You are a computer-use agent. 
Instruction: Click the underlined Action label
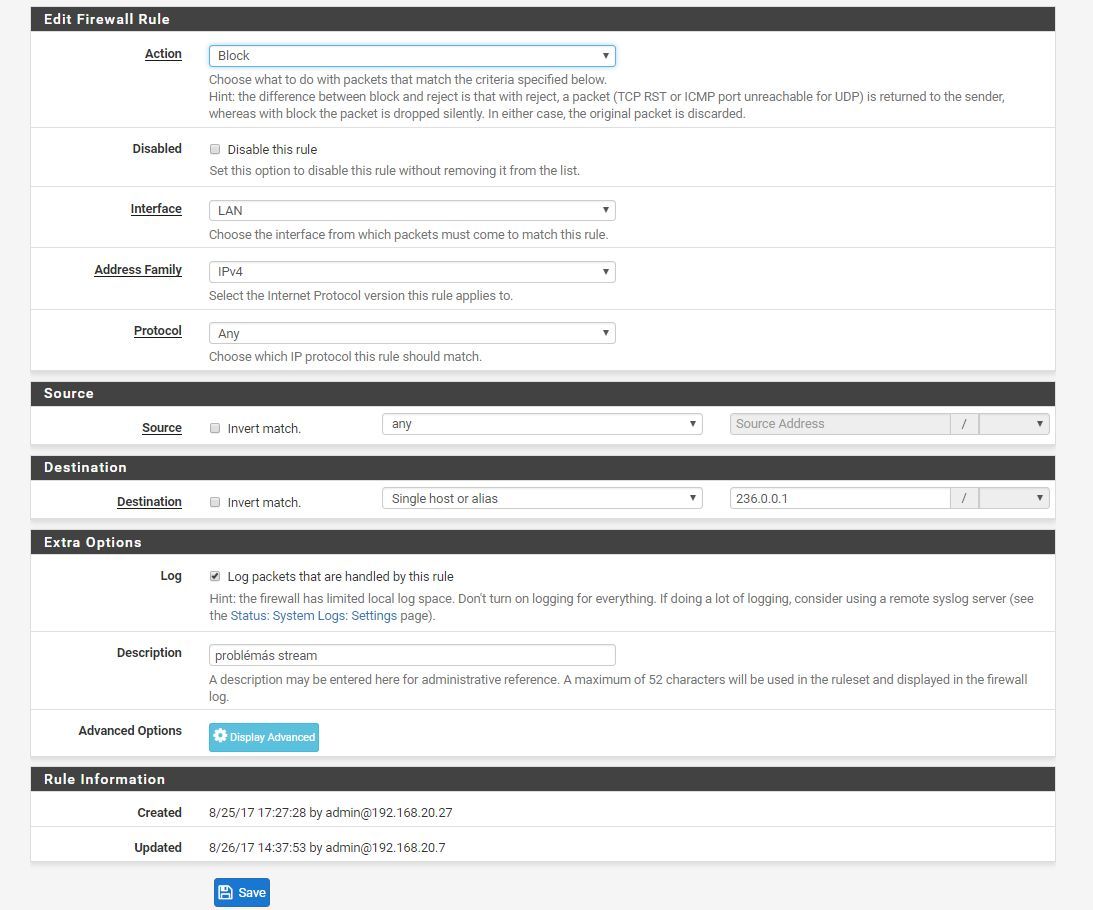163,54
